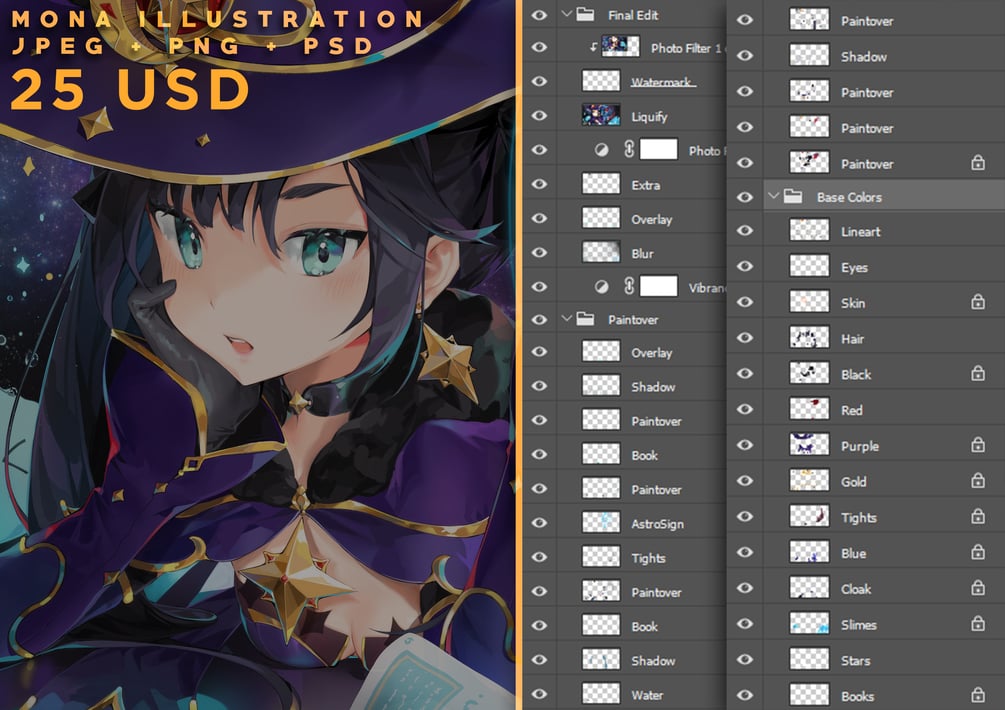Select the layer named Lineart
The image size is (1005, 710).
tap(860, 232)
